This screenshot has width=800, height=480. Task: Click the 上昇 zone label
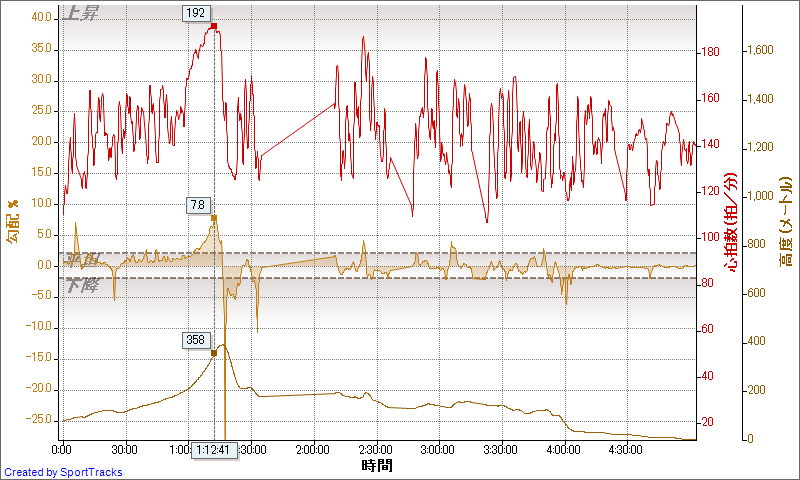point(80,15)
